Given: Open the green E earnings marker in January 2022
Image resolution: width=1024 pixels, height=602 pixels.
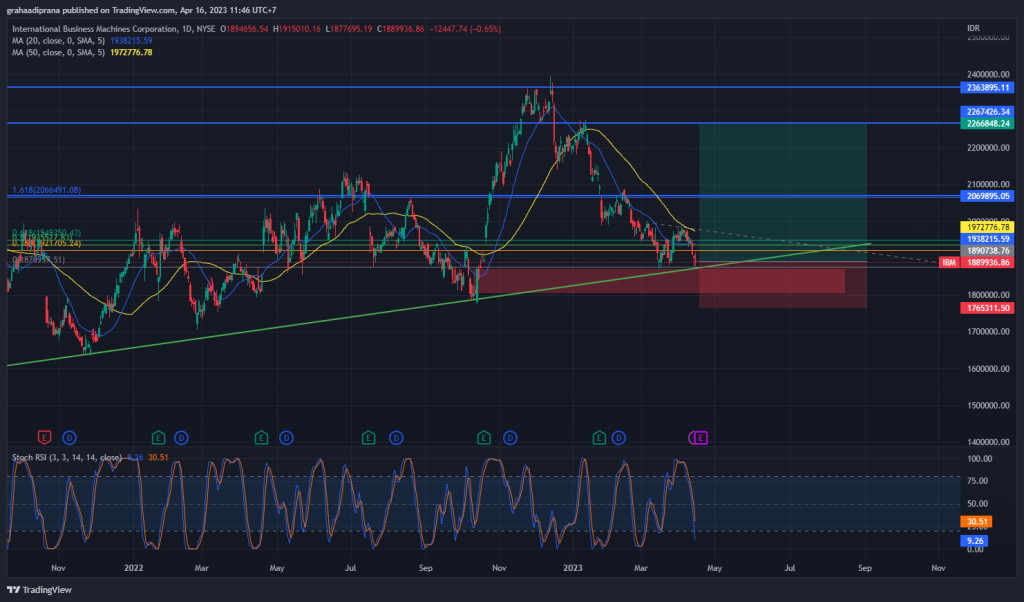Looking at the screenshot, I should tap(158, 437).
